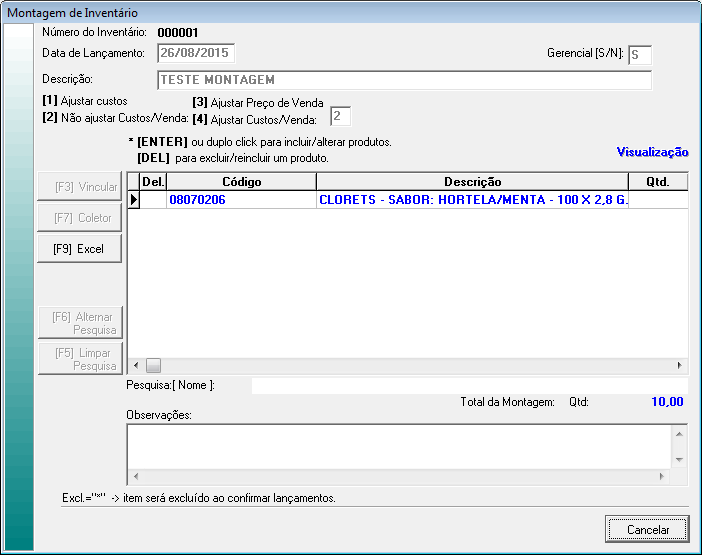Click the Descrição column header
Viewport: 702px width, 555px height.
point(472,182)
